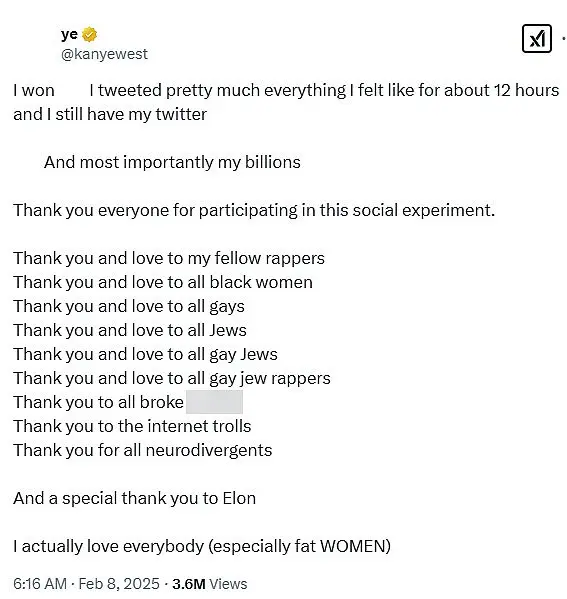Click the 'gay jew rappers' line

click(172, 378)
